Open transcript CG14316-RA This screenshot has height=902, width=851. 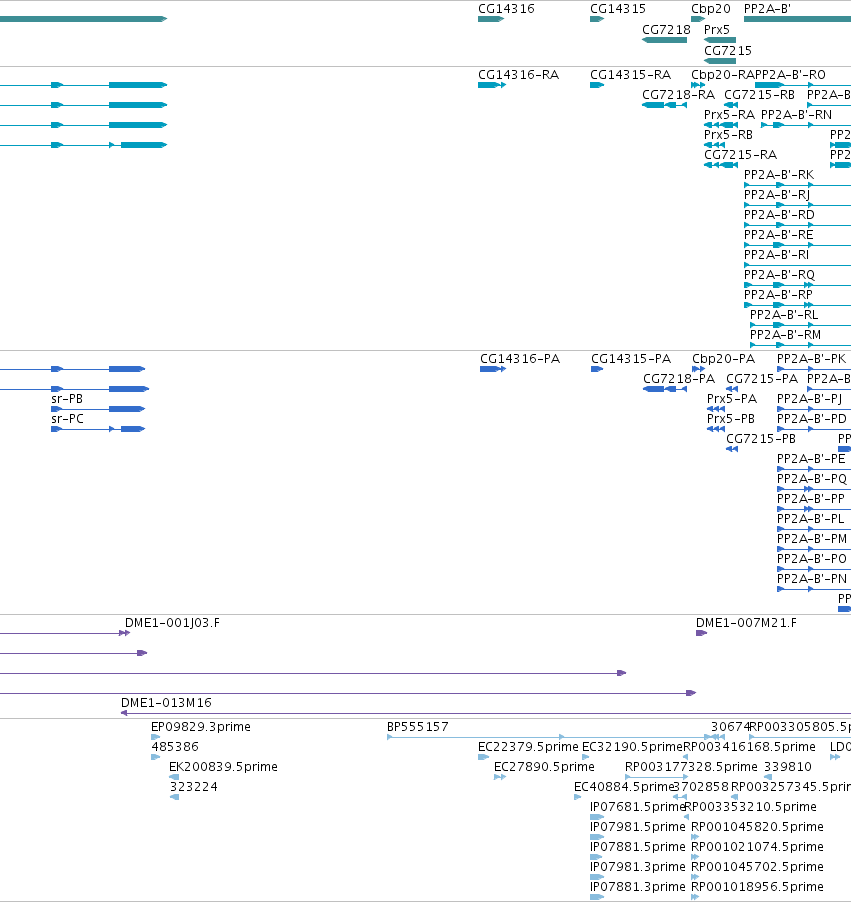[x=518, y=75]
